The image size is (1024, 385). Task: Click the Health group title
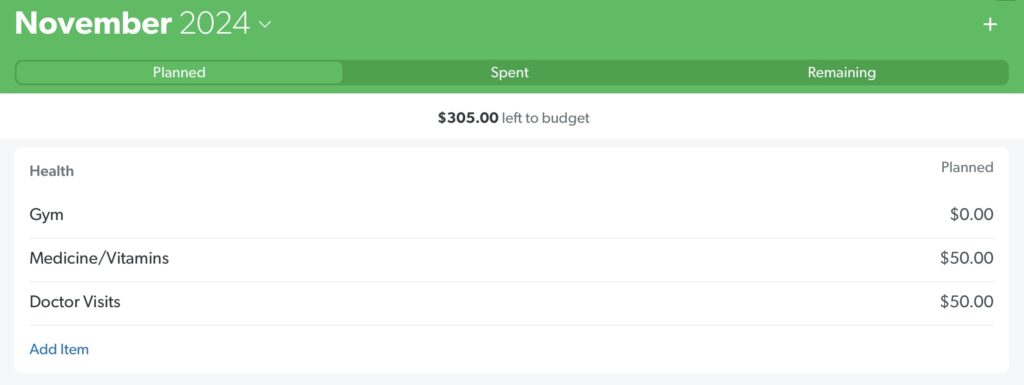coord(52,171)
